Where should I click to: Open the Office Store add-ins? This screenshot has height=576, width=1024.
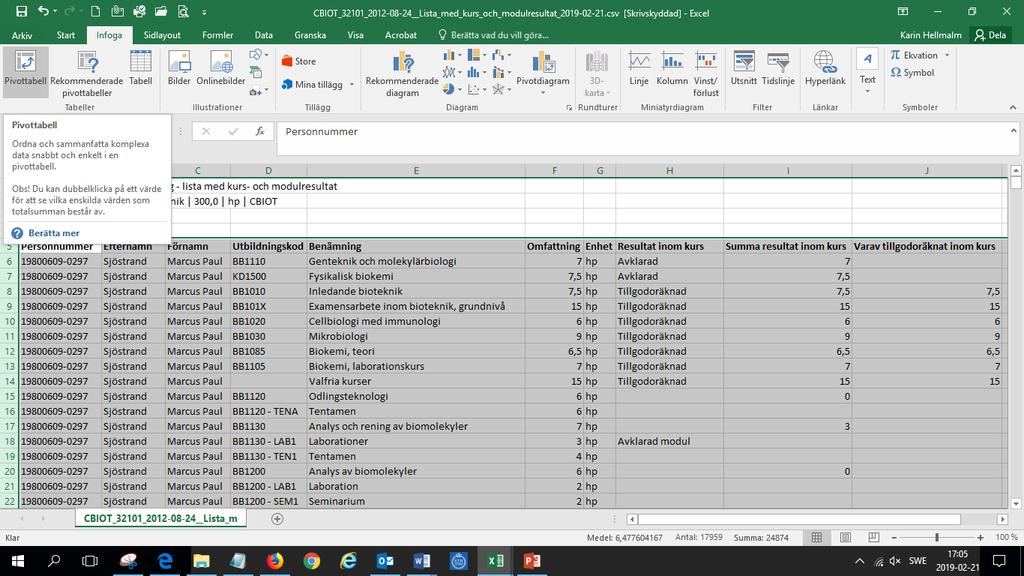[299, 61]
